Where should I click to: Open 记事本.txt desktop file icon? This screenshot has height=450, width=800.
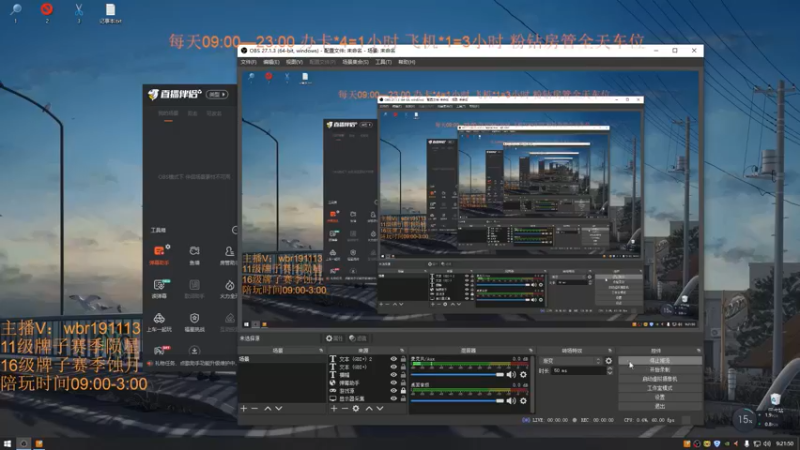[110, 13]
